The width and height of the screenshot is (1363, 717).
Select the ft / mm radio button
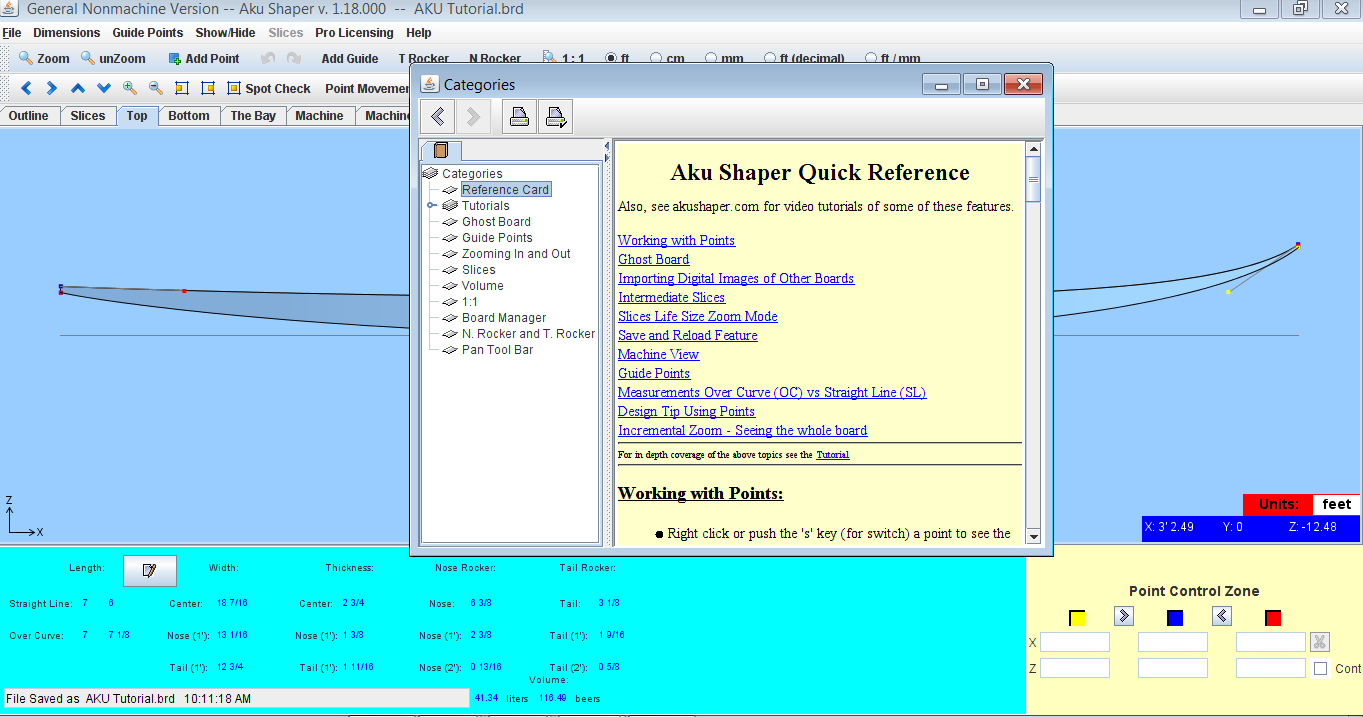pyautogui.click(x=871, y=59)
